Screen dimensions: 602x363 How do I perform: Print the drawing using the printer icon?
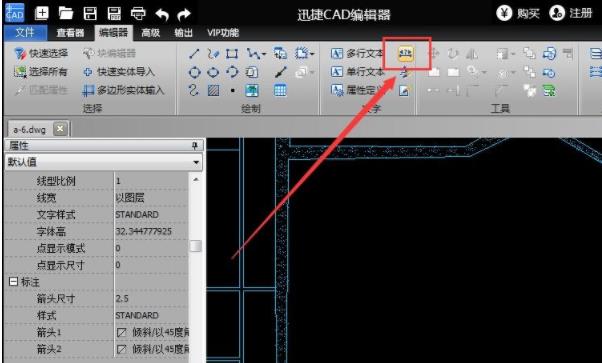(x=138, y=14)
